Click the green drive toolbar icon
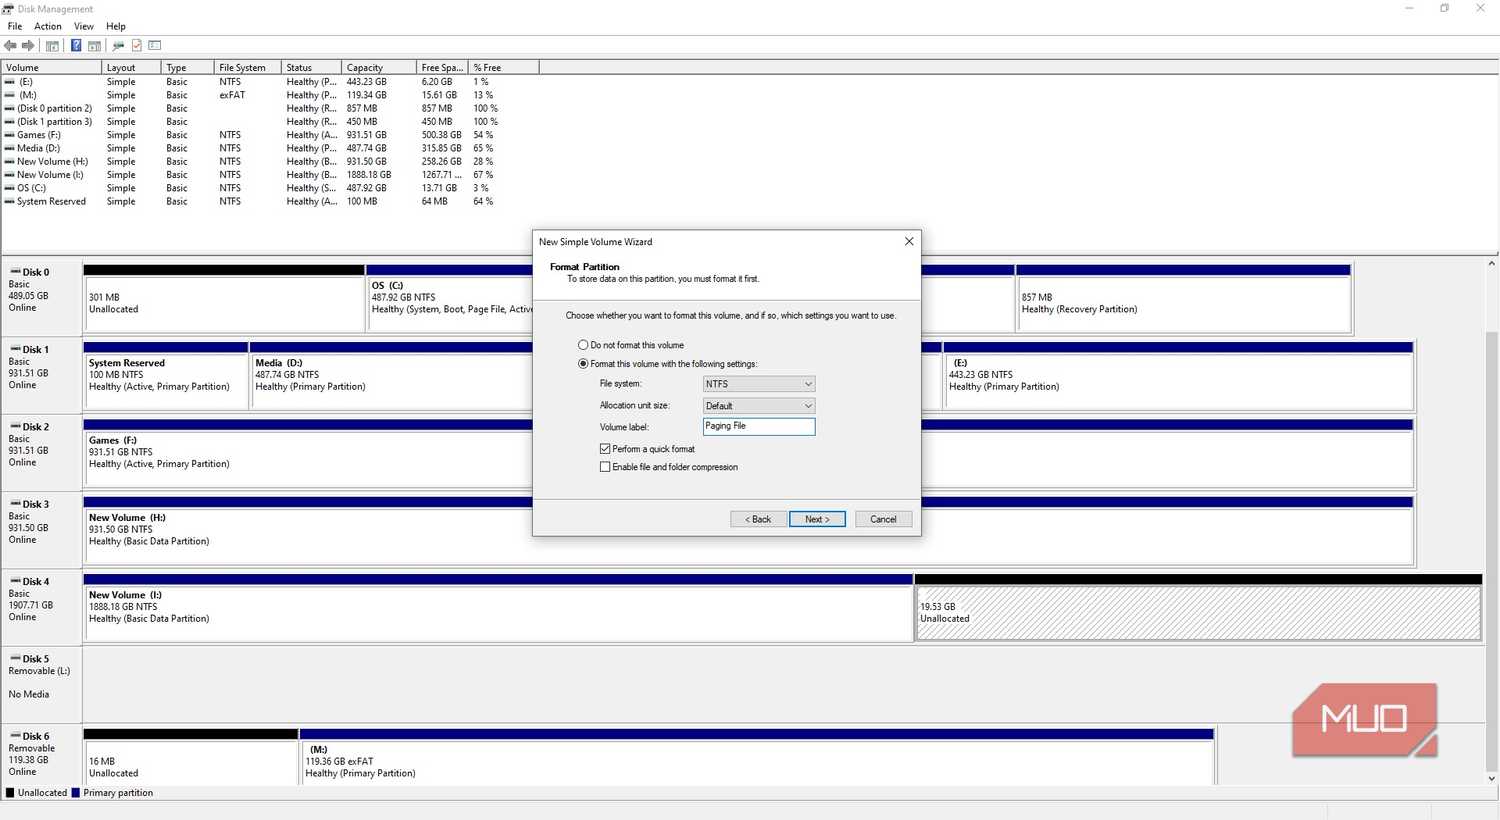This screenshot has width=1500, height=820. [x=118, y=46]
